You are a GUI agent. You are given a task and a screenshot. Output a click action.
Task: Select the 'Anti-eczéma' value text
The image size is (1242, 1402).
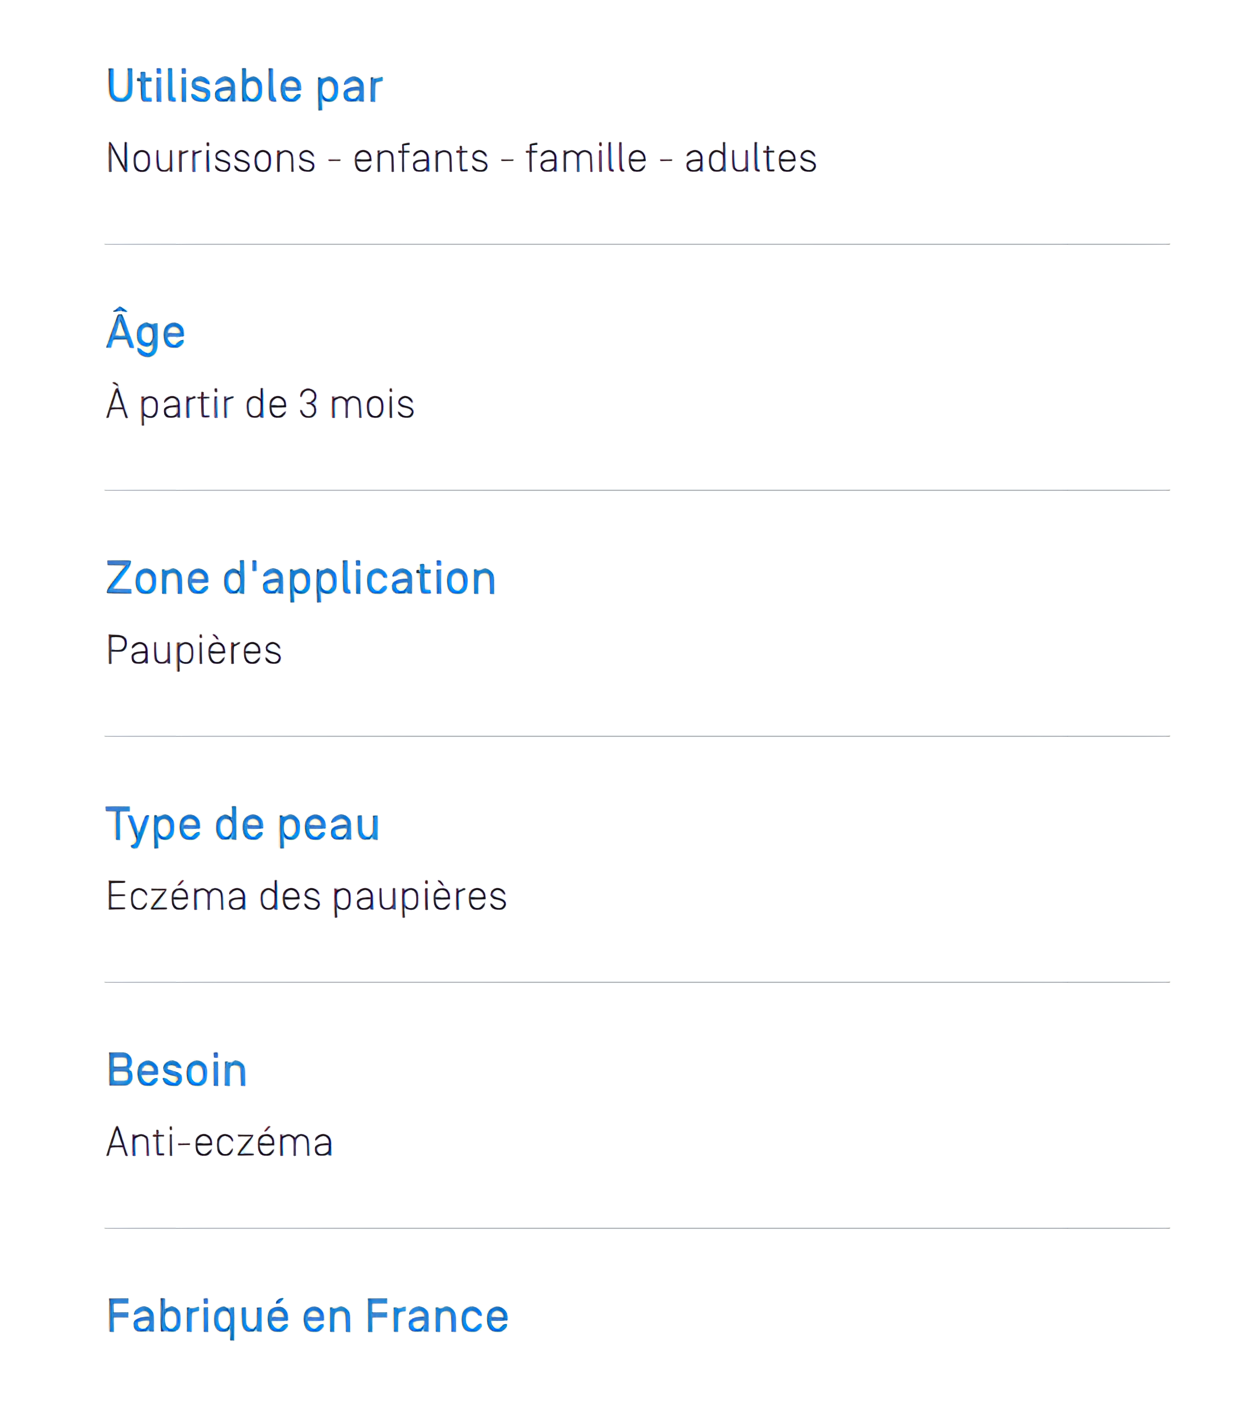point(219,1142)
